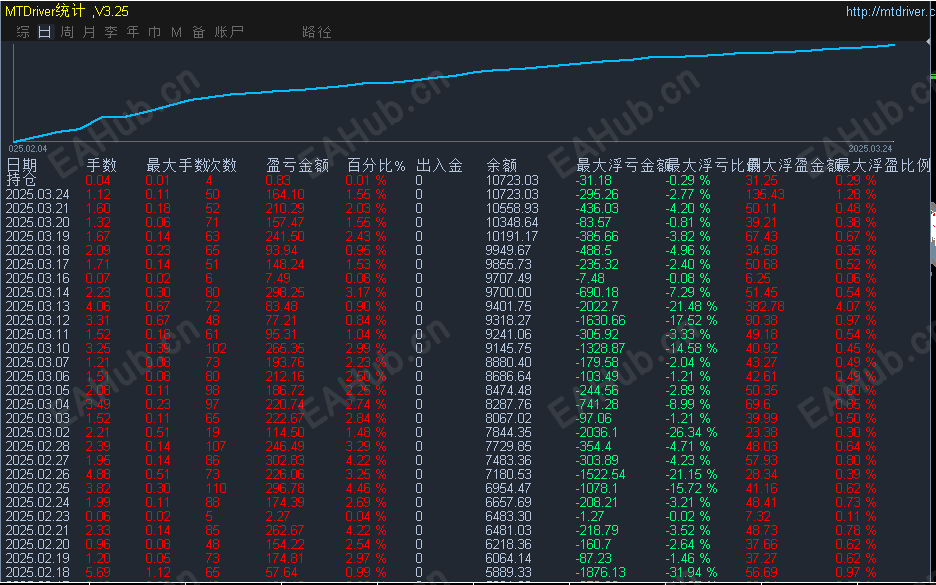Viewport: 936px width, 585px height.
Task: Click the blue equity curve line
Action: pyautogui.click(x=454, y=75)
